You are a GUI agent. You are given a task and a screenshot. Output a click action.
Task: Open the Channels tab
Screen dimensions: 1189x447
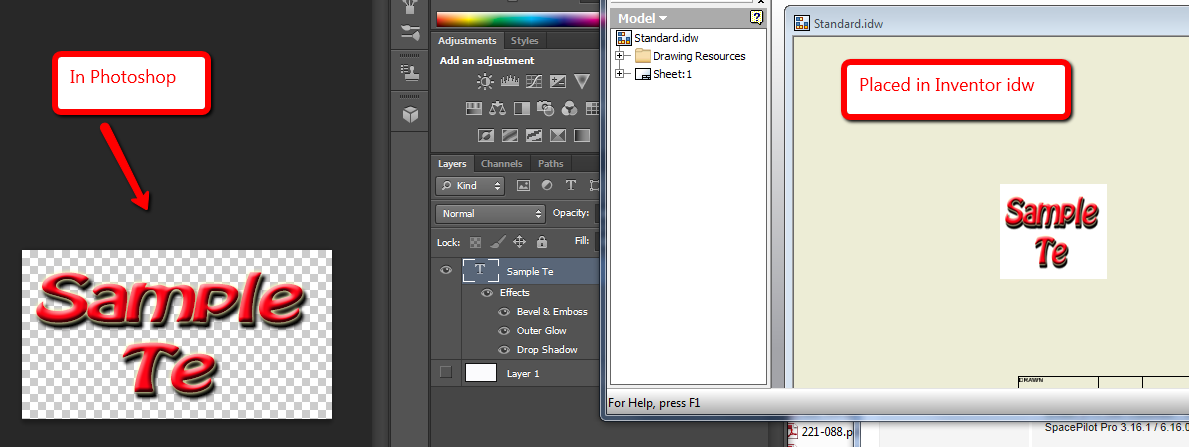[x=501, y=164]
